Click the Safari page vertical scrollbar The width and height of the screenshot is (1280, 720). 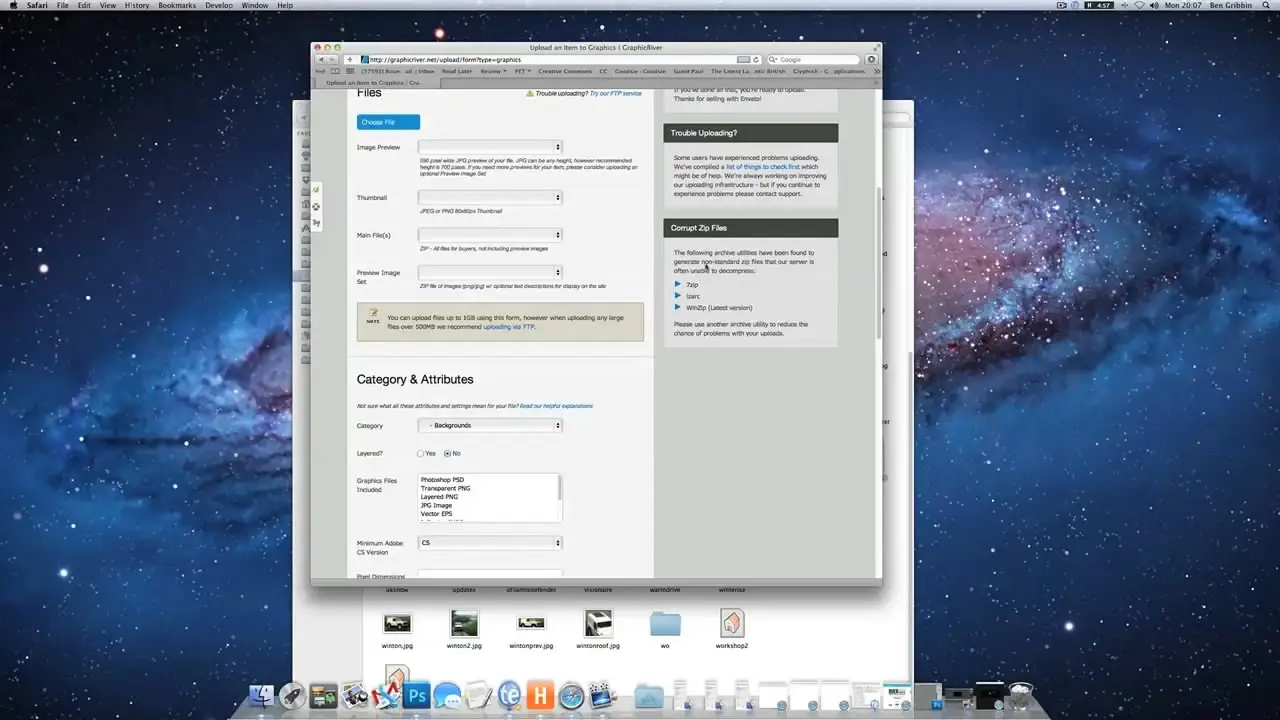(x=878, y=265)
